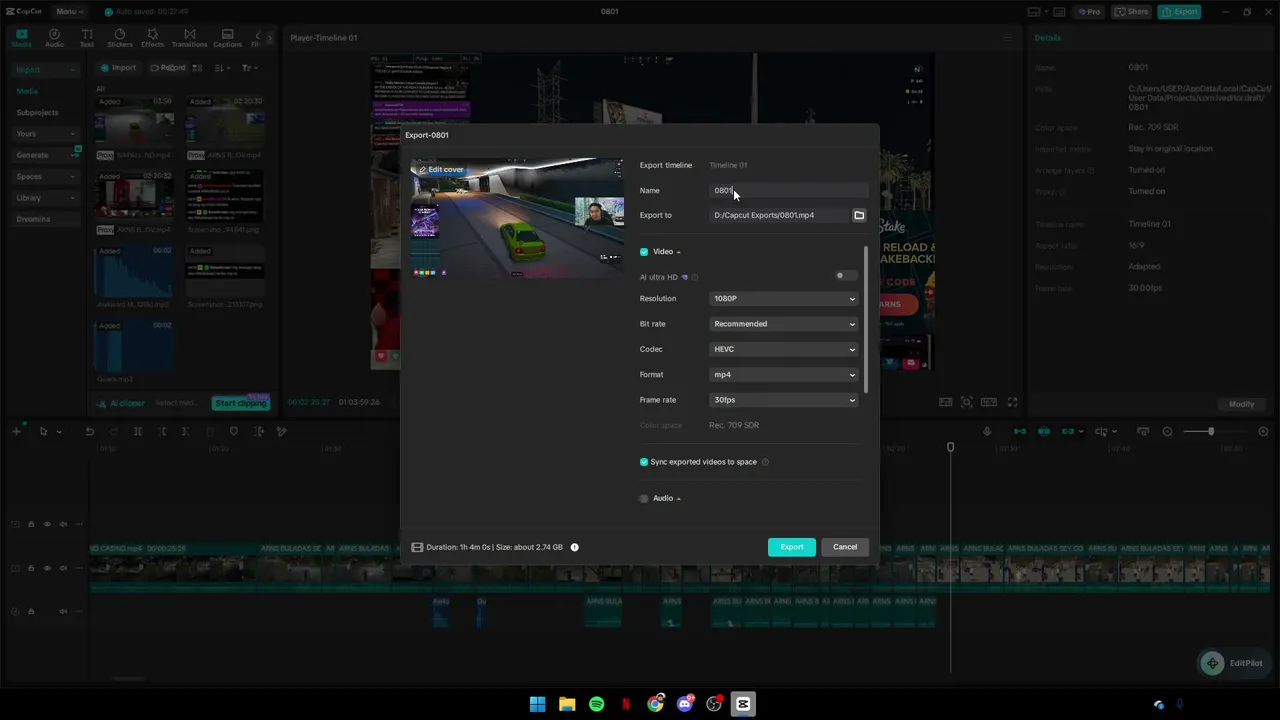The width and height of the screenshot is (1280, 720).
Task: Browse for export folder location
Action: tap(859, 215)
